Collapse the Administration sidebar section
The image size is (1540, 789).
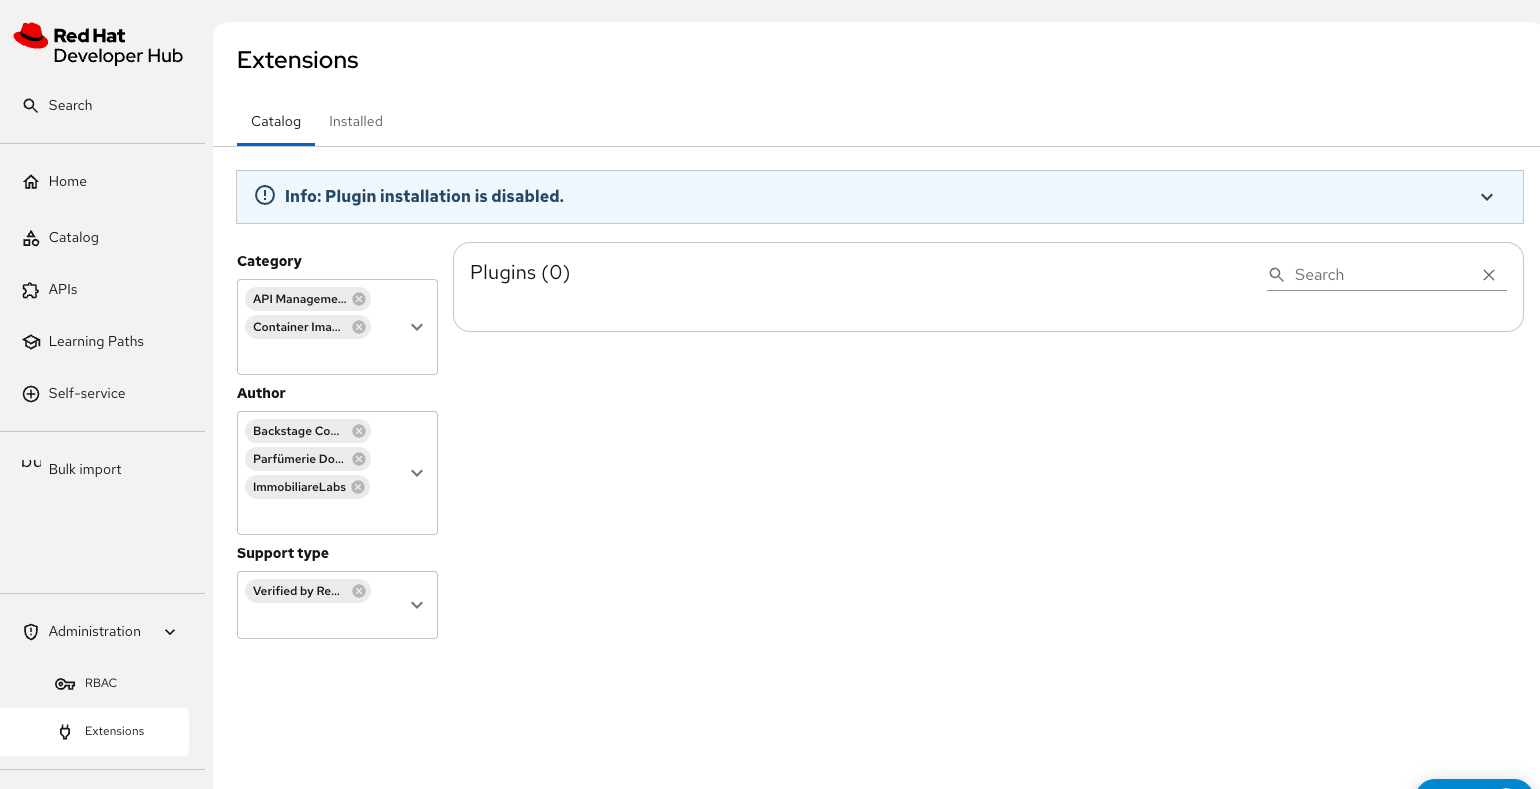(x=170, y=632)
